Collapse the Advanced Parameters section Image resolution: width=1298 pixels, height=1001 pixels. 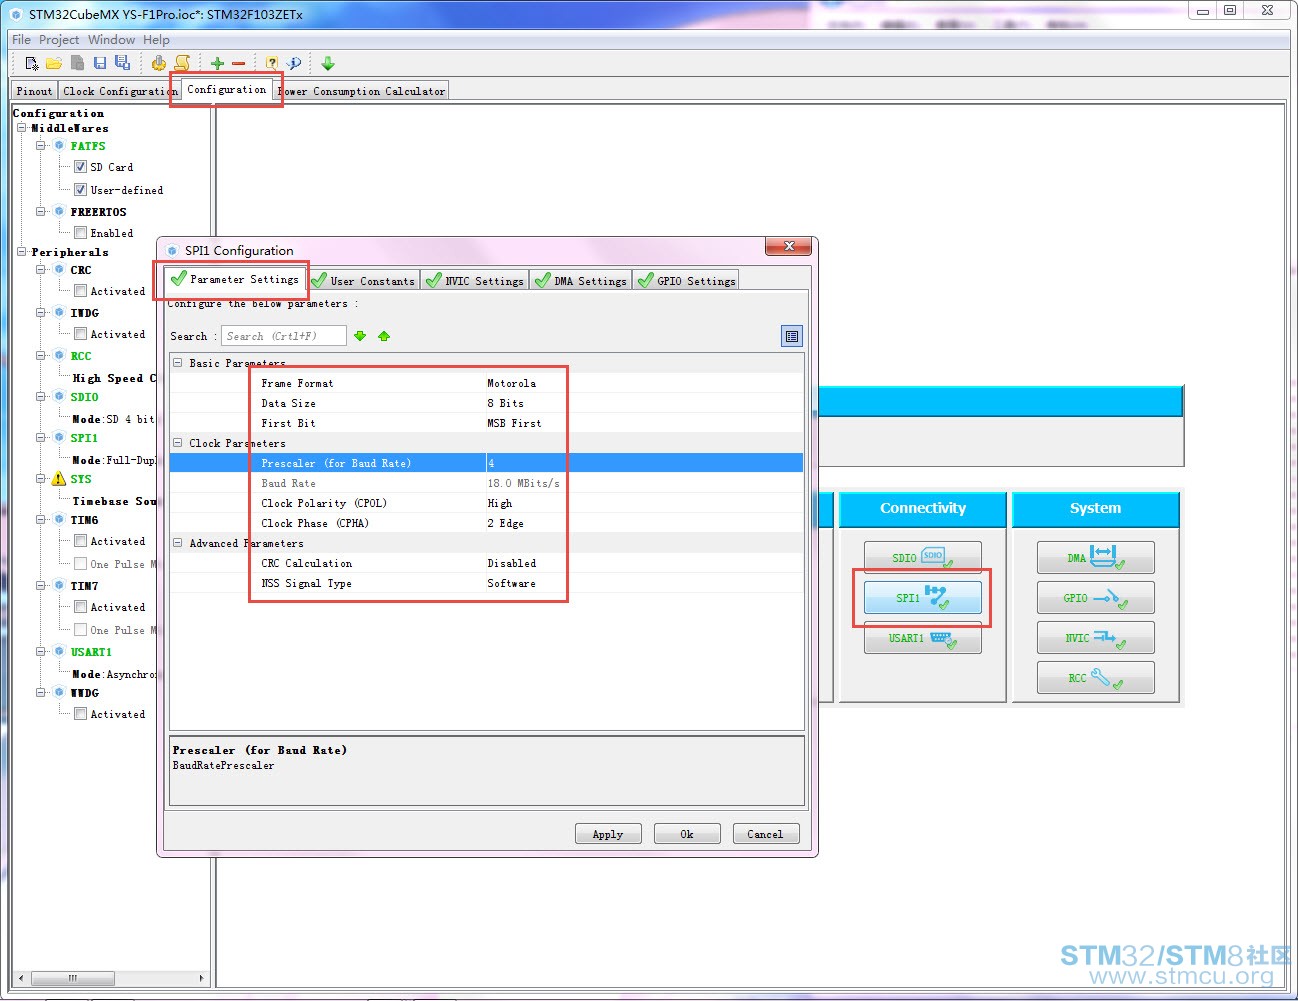pyautogui.click(x=178, y=543)
